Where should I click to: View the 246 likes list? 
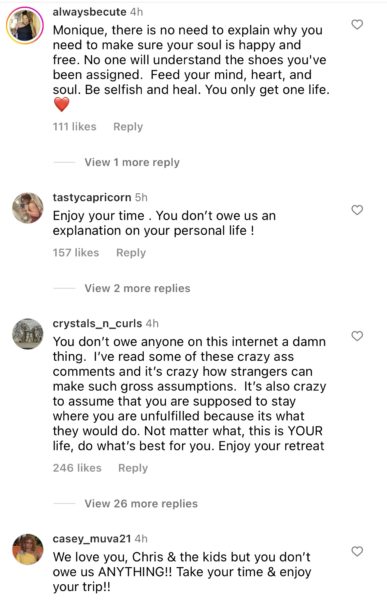click(77, 468)
